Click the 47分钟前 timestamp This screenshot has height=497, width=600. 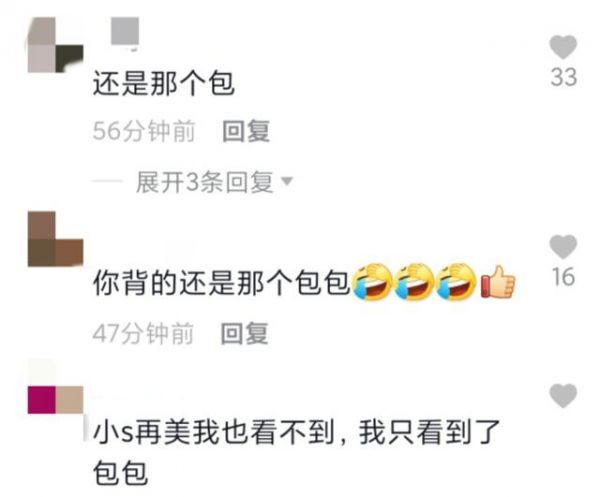pyautogui.click(x=143, y=333)
